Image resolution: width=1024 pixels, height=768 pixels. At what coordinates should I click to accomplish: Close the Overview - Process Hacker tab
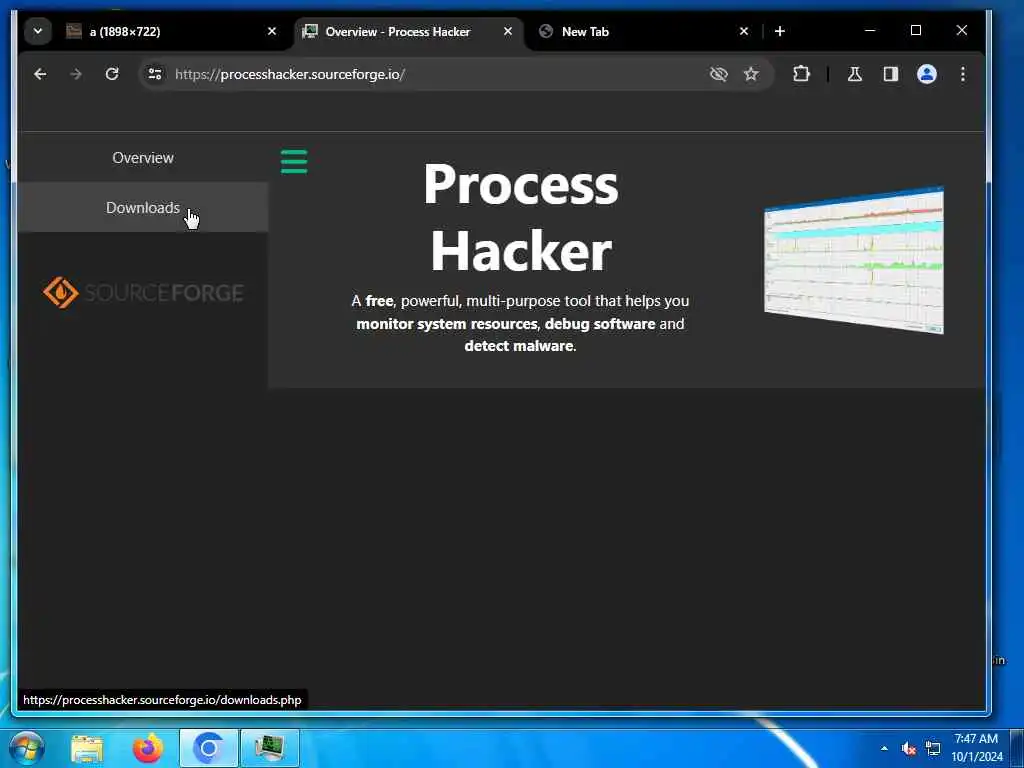coord(507,31)
